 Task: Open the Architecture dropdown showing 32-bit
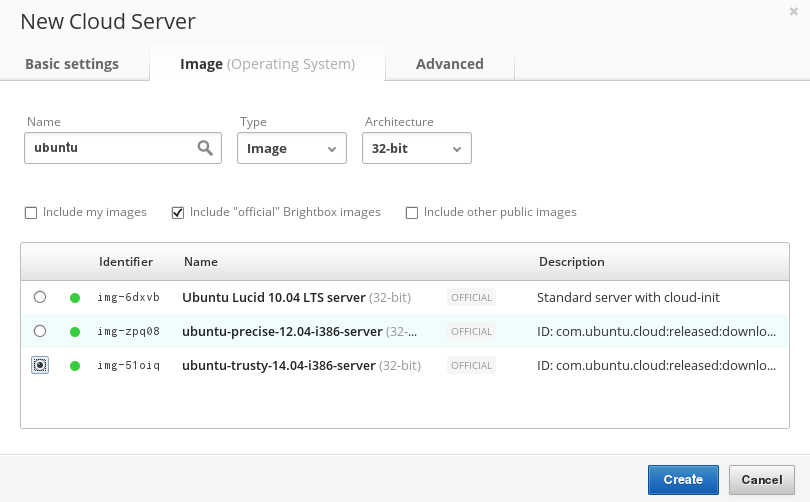click(x=417, y=148)
